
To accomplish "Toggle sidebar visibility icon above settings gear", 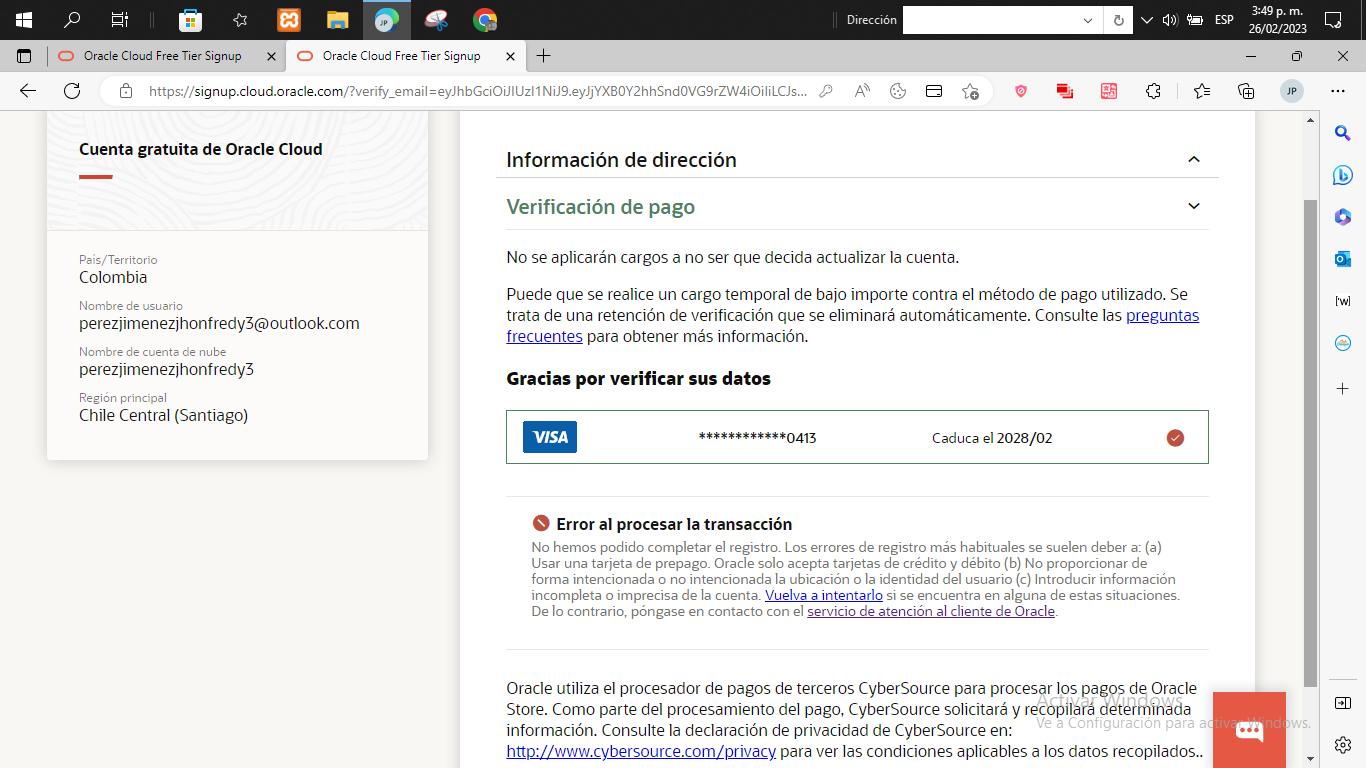I will 1343,703.
